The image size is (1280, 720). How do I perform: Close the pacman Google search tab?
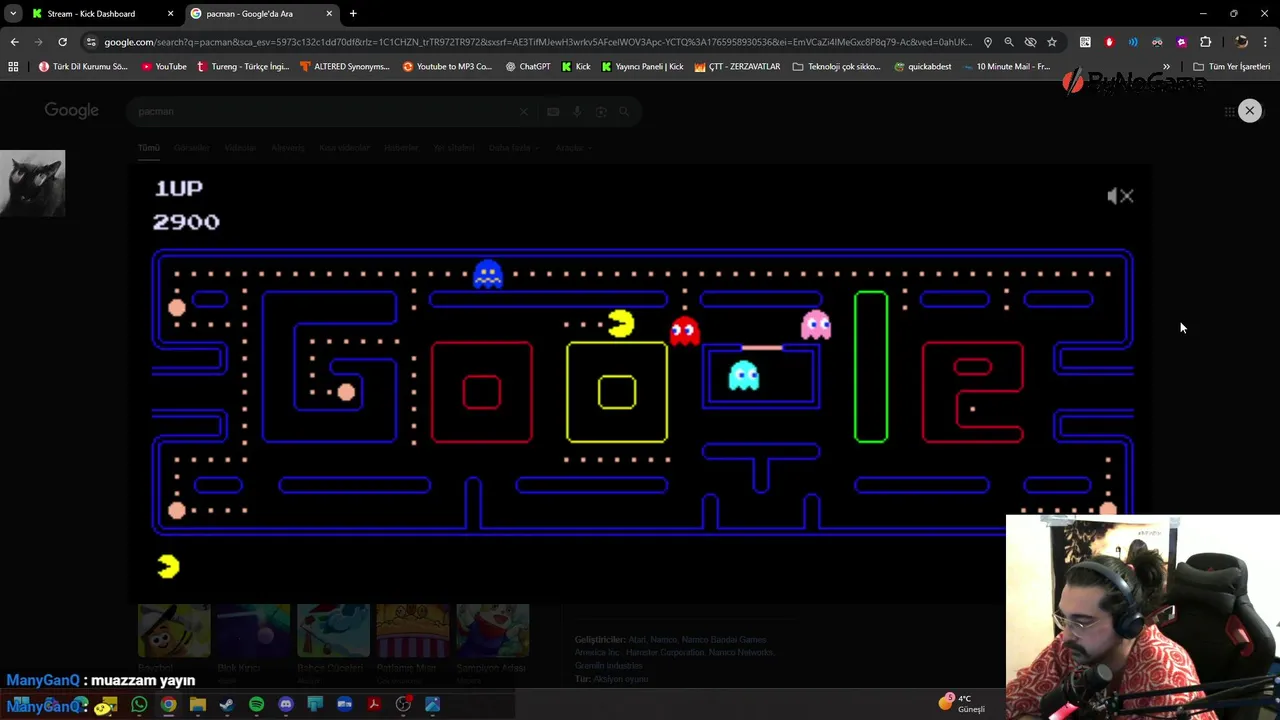pyautogui.click(x=329, y=14)
